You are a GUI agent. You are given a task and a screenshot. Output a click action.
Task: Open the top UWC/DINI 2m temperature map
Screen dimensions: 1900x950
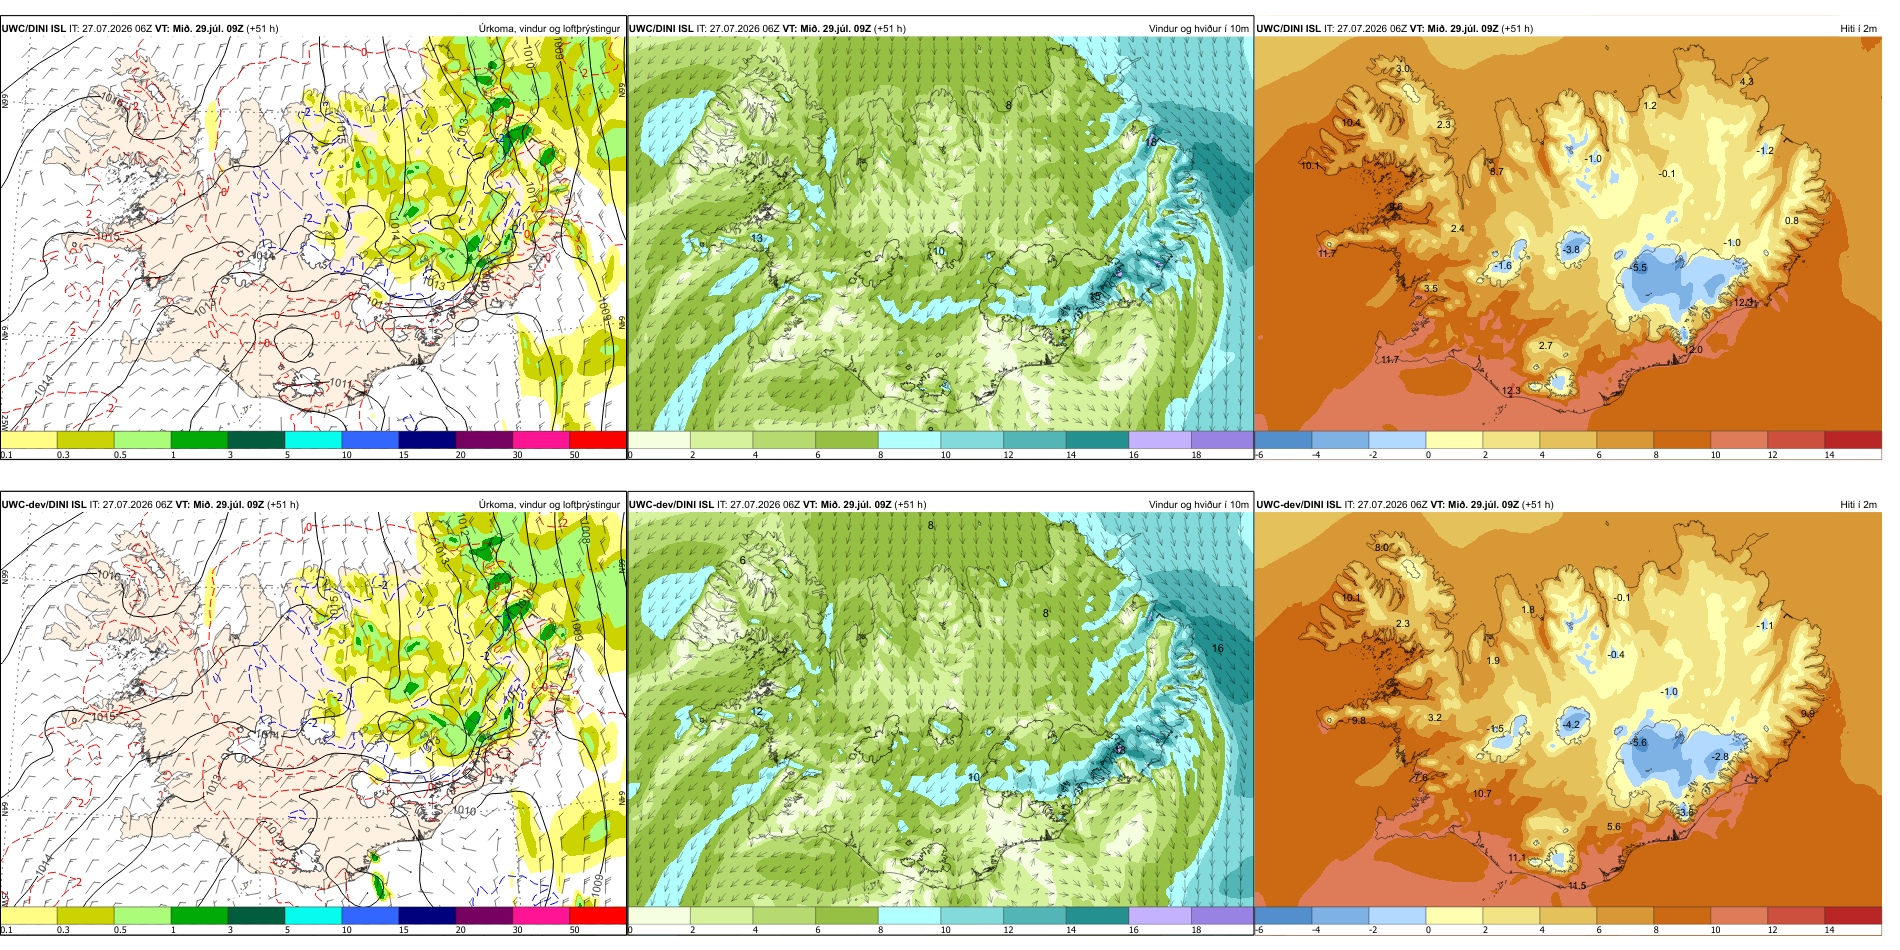pyautogui.click(x=1568, y=234)
